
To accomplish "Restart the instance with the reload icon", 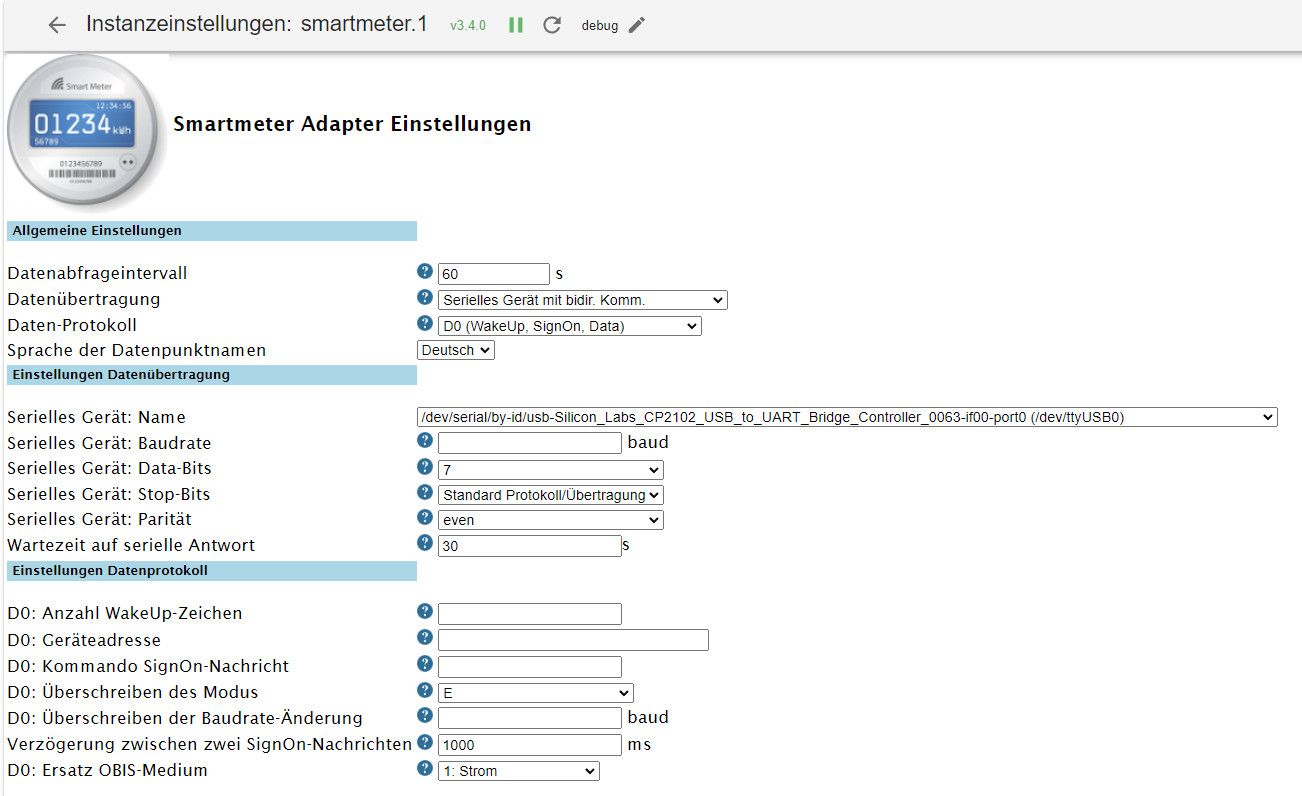I will (552, 25).
